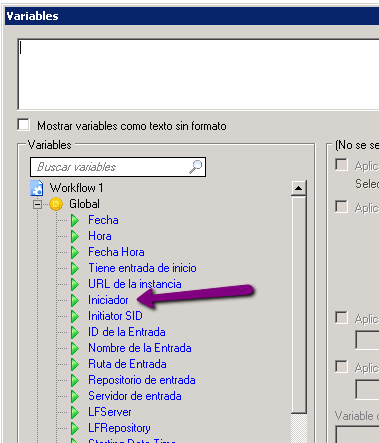Click the arrow icon beside Ruta de Entrada

coord(75,364)
